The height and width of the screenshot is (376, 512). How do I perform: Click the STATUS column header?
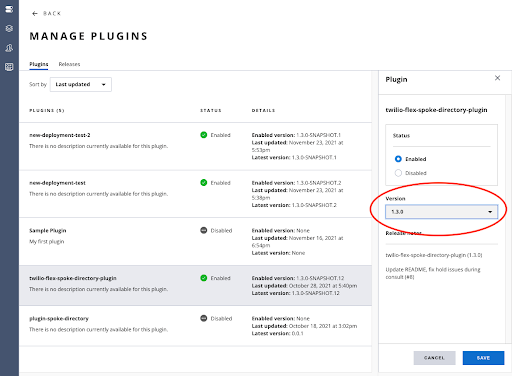pyautogui.click(x=211, y=110)
